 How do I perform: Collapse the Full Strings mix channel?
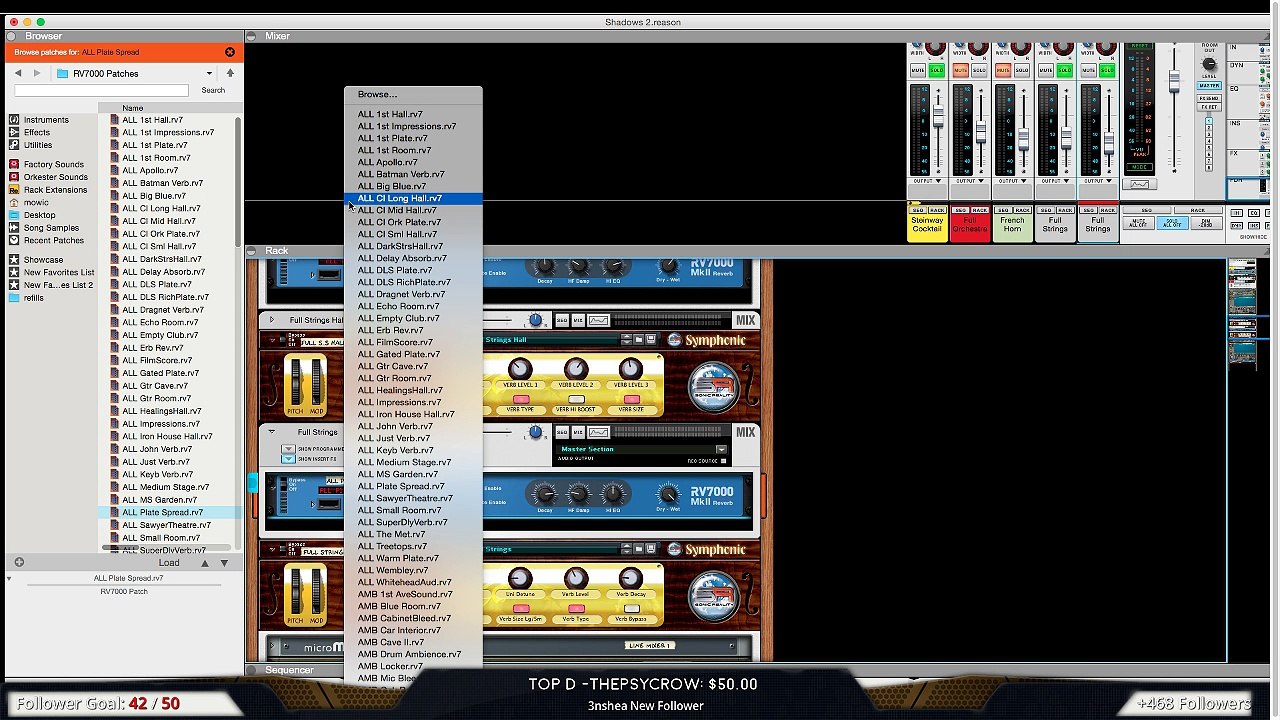(x=271, y=432)
